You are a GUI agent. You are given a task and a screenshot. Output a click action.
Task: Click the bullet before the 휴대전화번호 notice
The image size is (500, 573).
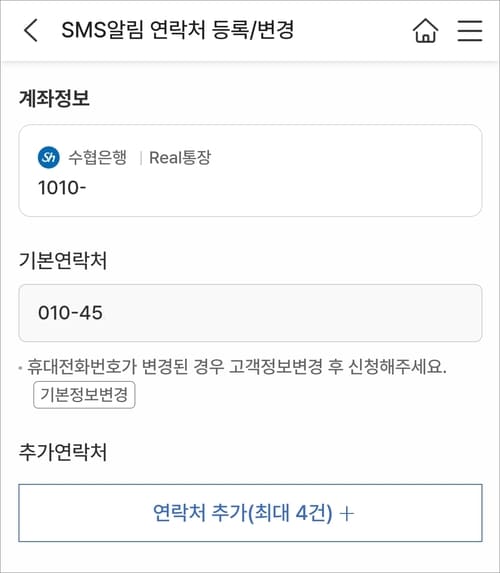tap(20, 367)
